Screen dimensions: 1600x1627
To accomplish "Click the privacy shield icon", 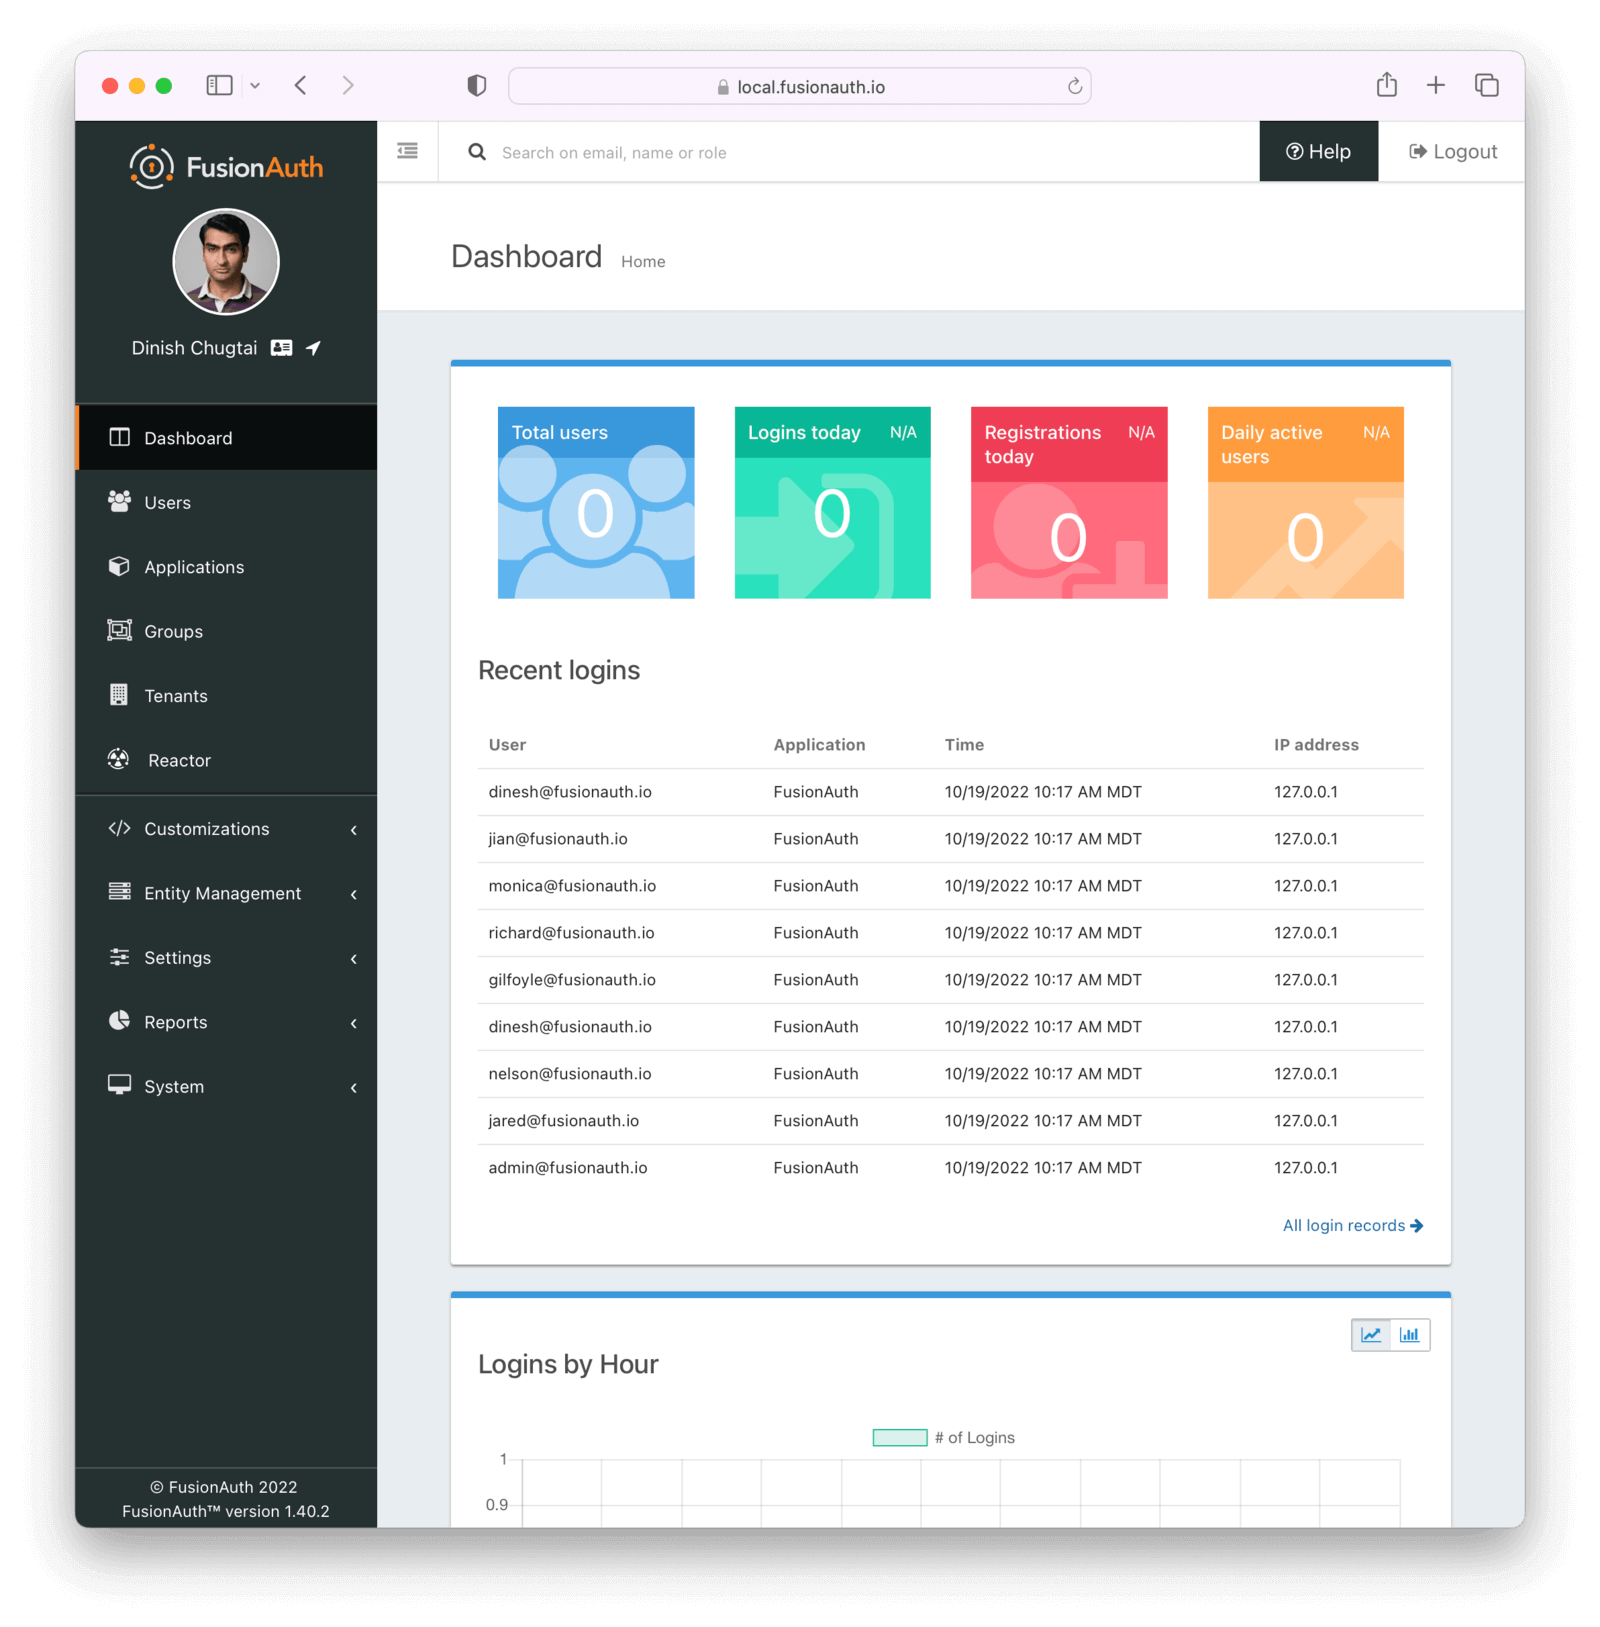I will (477, 86).
